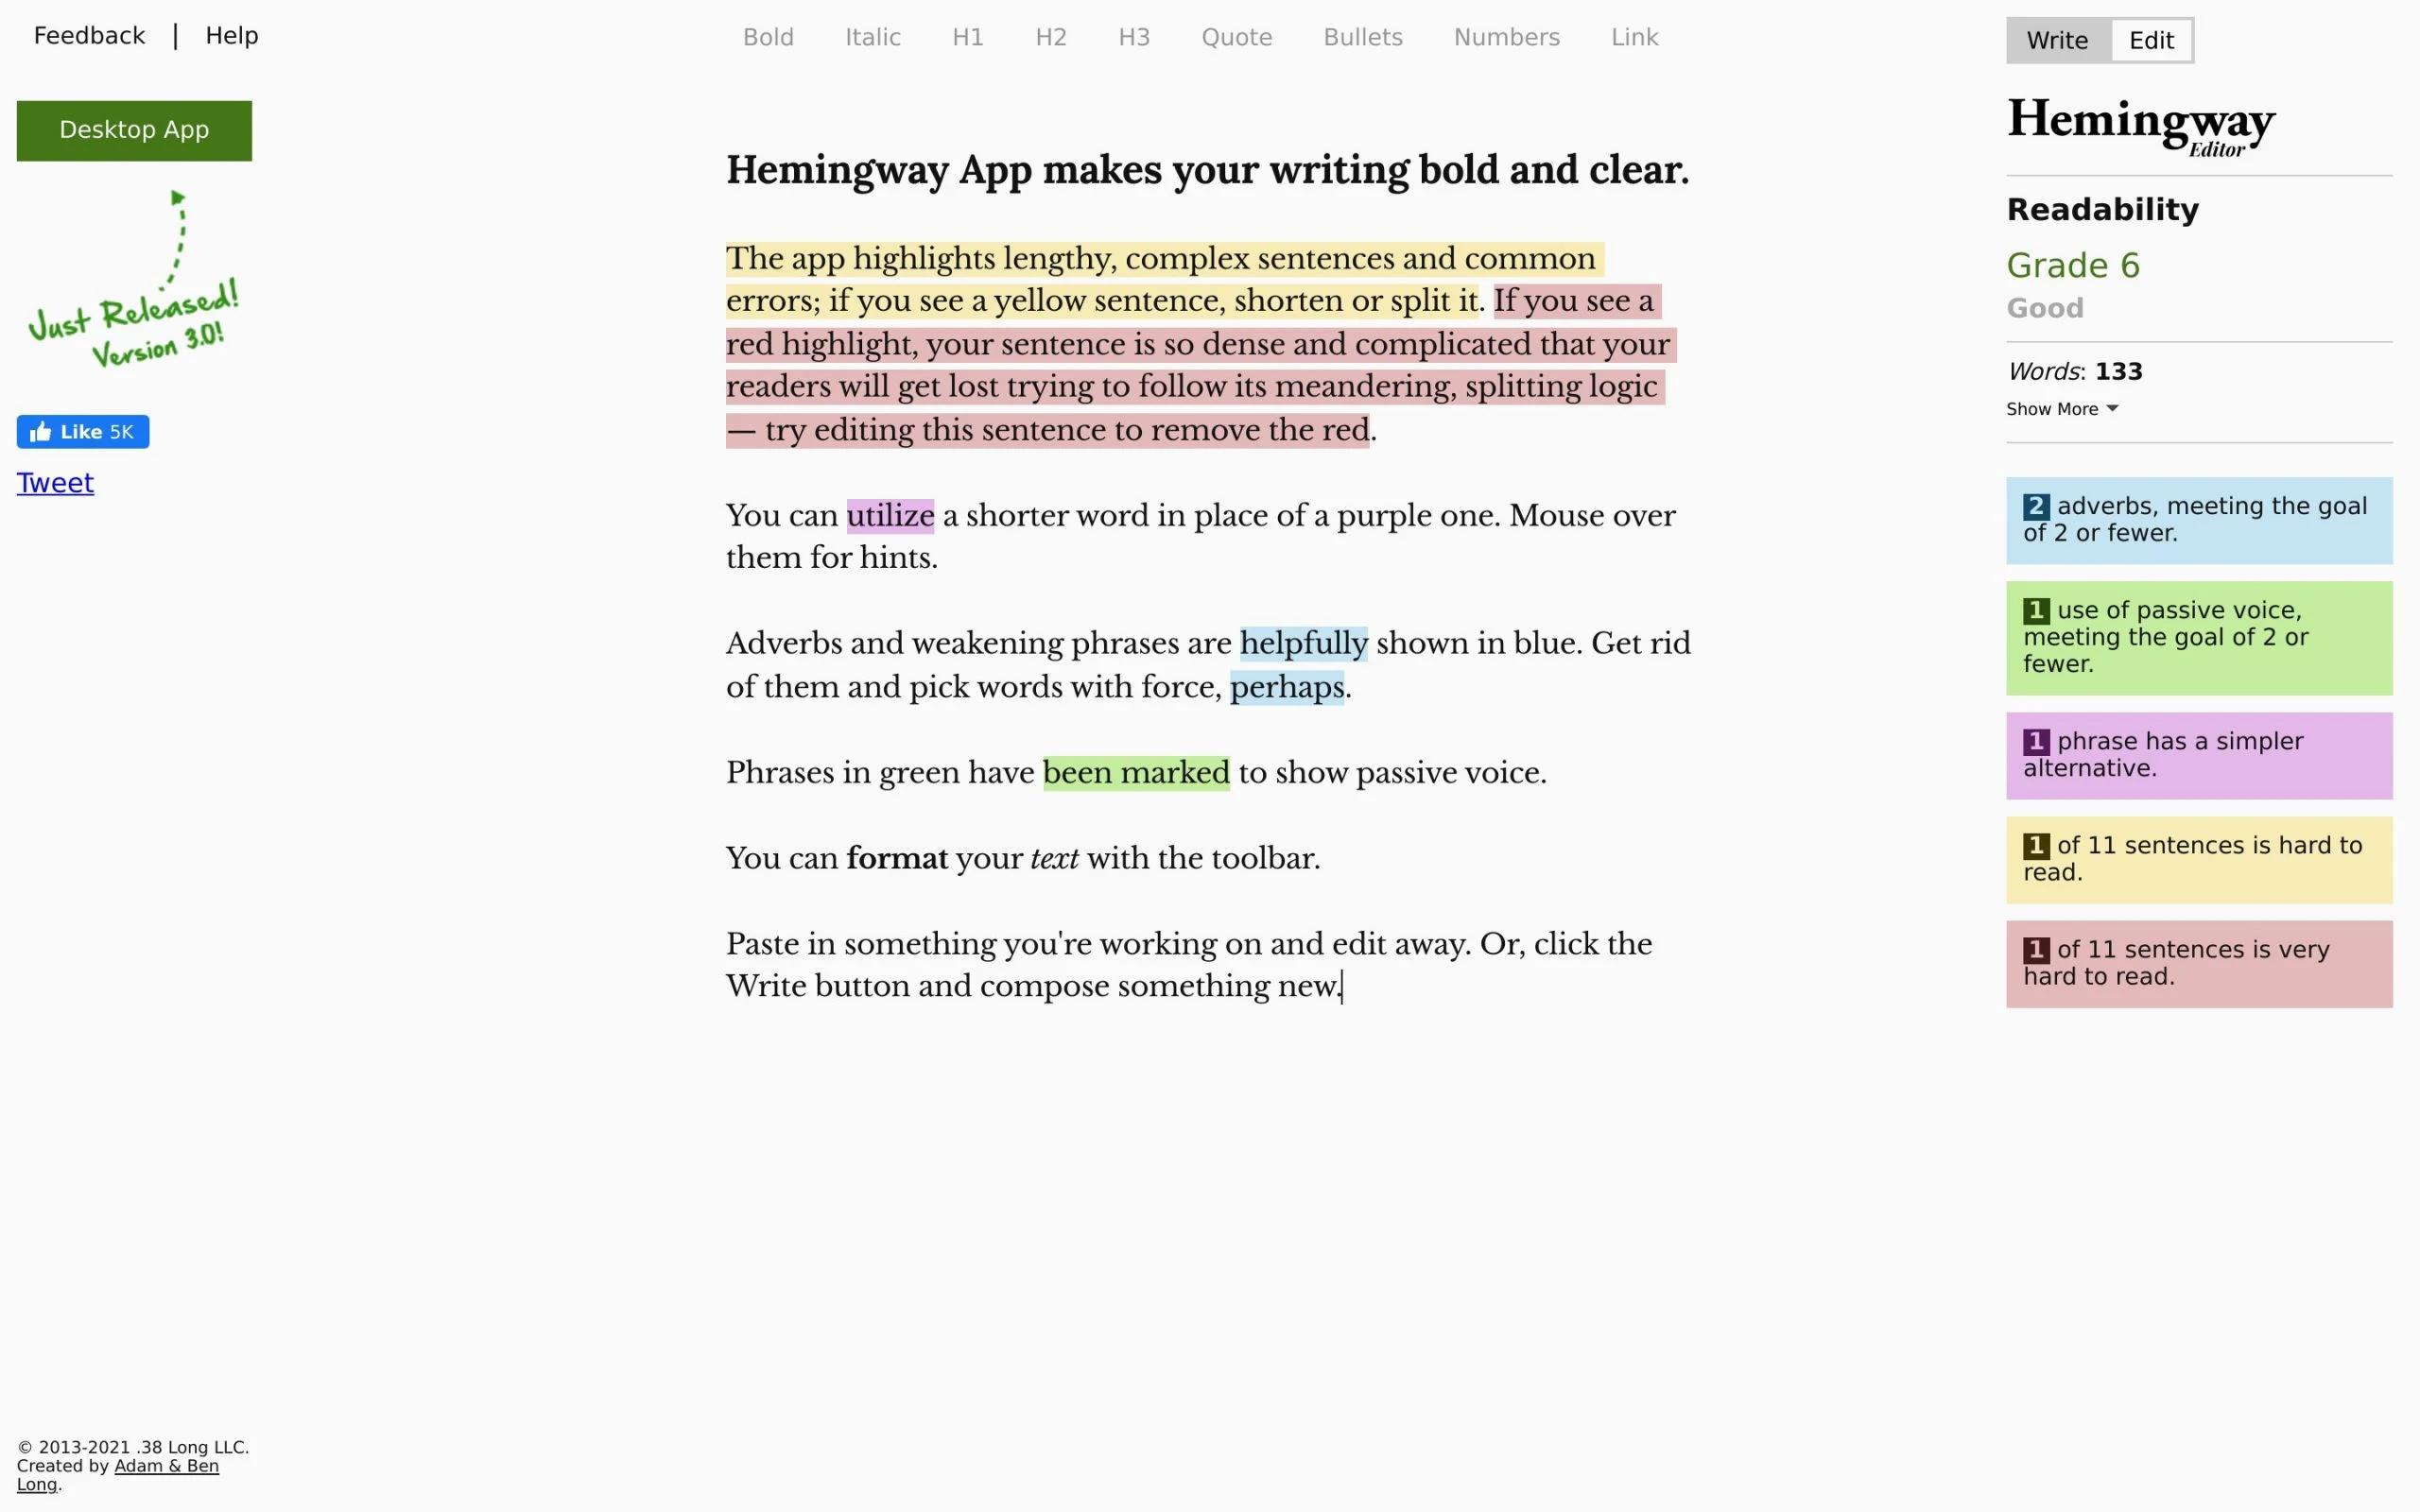Click the Tweet link
Image resolution: width=2420 pixels, height=1512 pixels.
(54, 483)
